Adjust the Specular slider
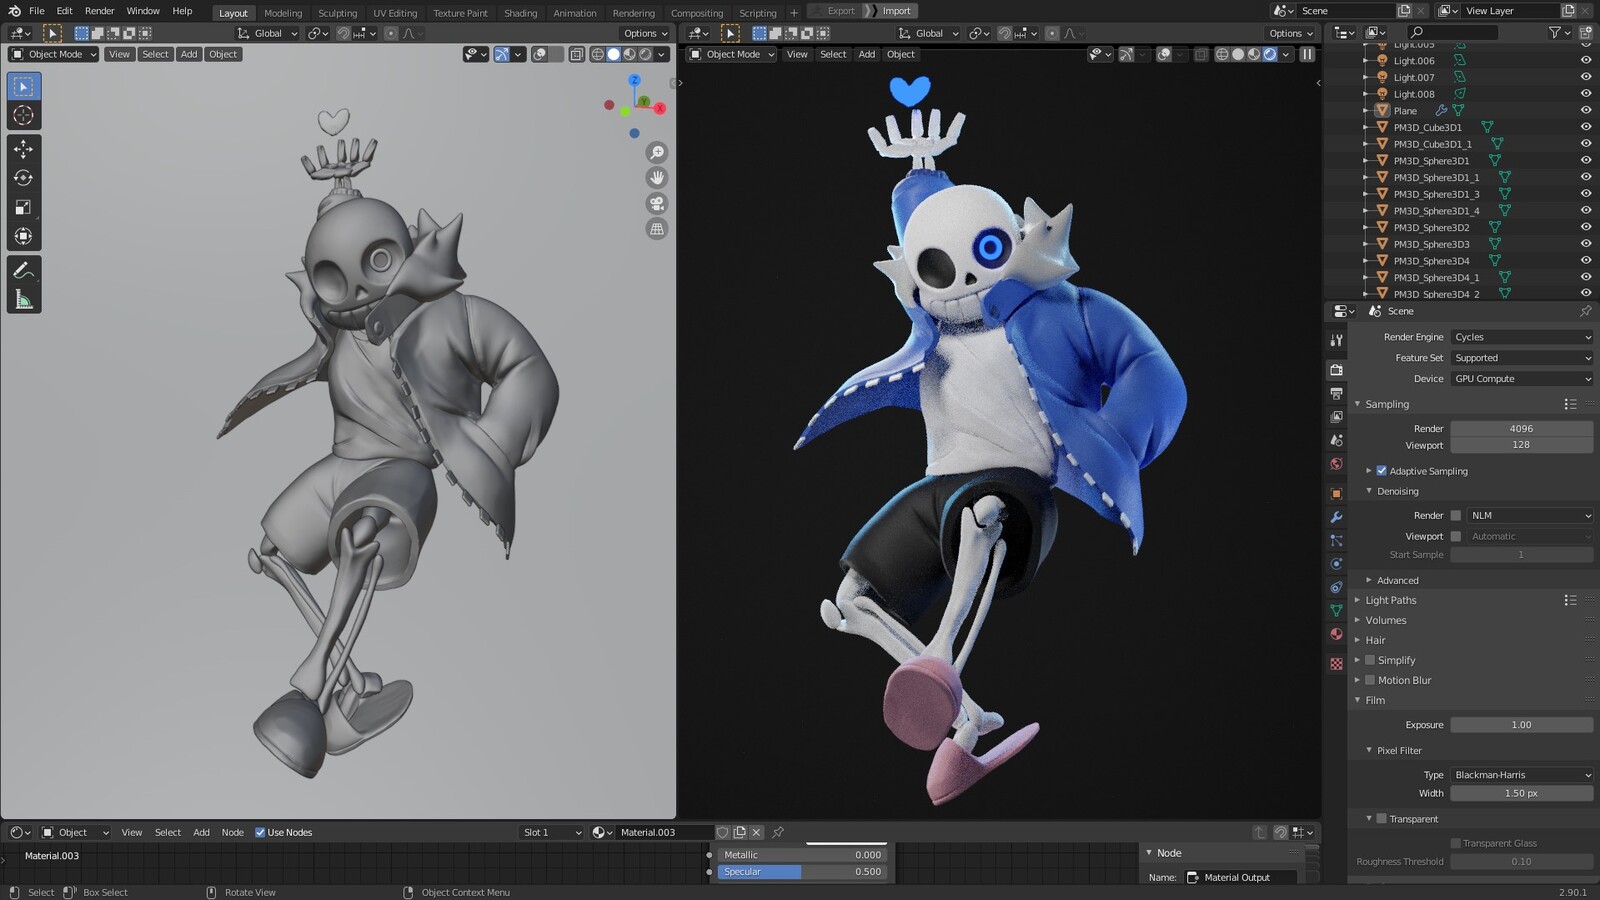This screenshot has width=1600, height=900. click(x=802, y=872)
